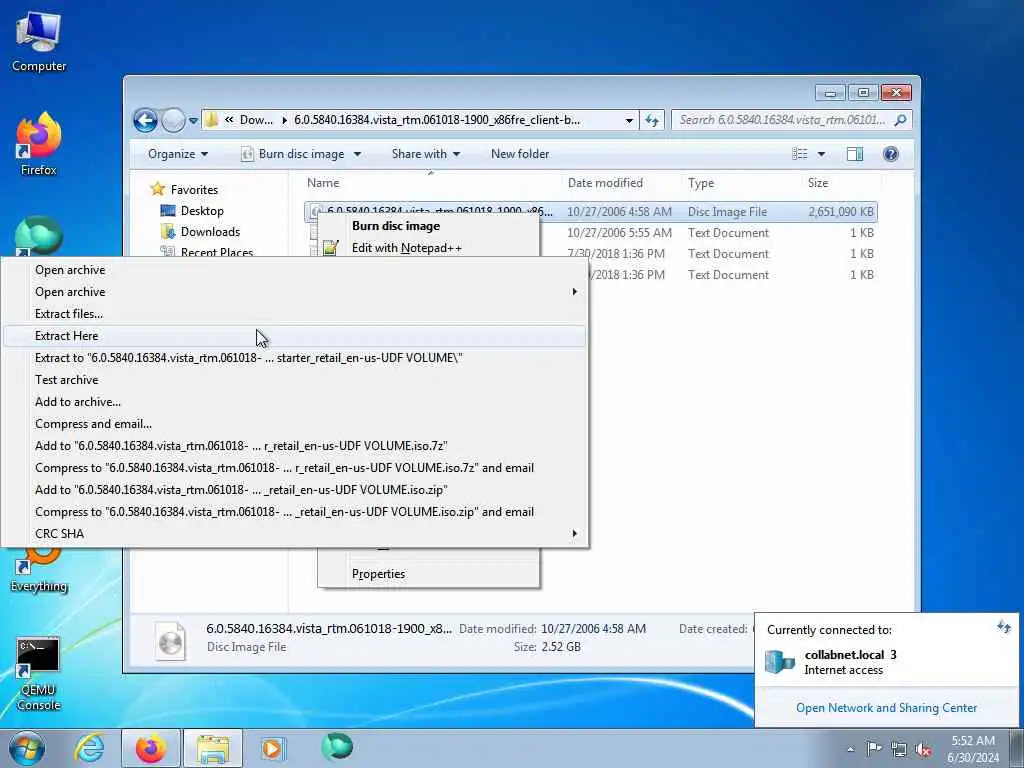Click the magnifier icon in search box

click(x=900, y=120)
